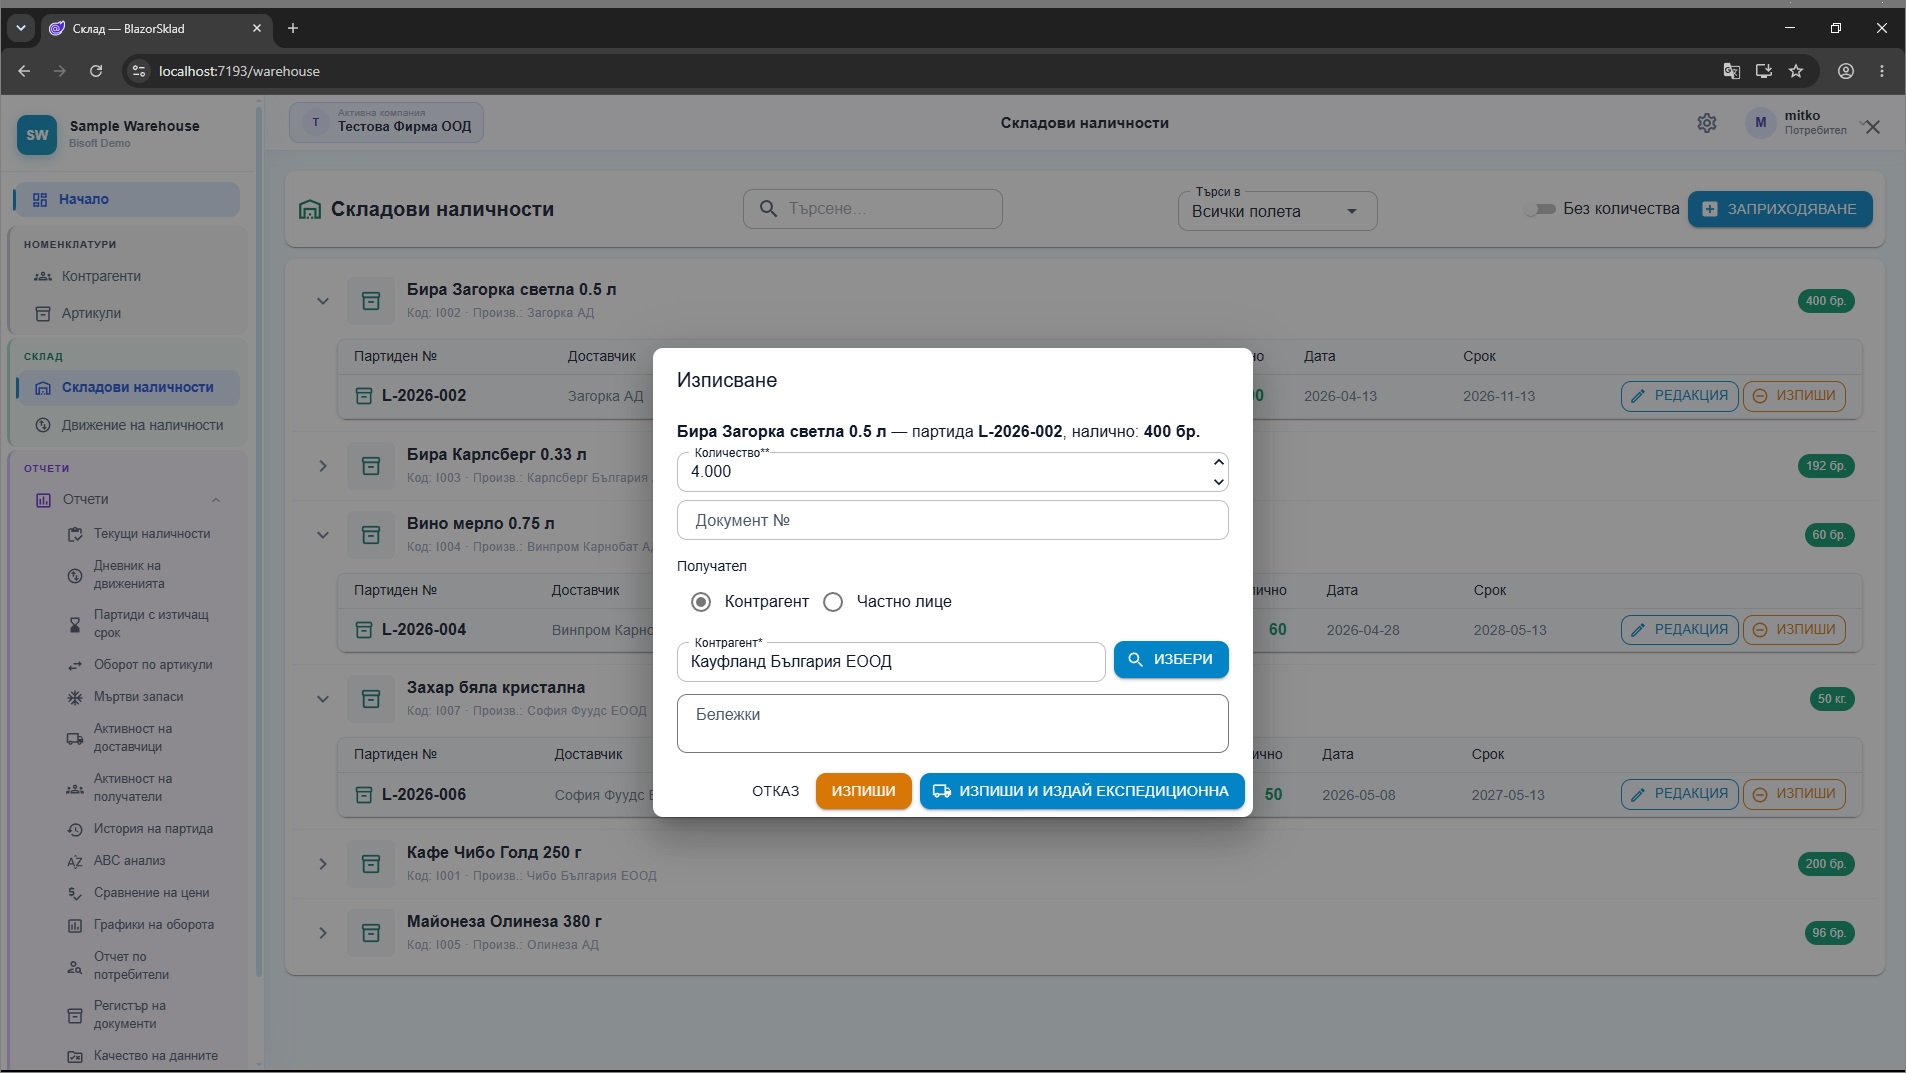Expand the Майонеза Олинеза 380 г row
1906x1073 pixels.
pos(323,933)
